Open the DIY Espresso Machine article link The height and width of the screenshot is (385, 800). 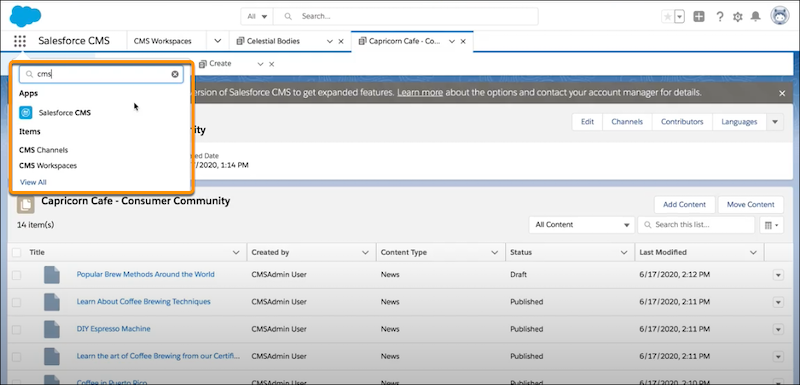[x=113, y=329]
